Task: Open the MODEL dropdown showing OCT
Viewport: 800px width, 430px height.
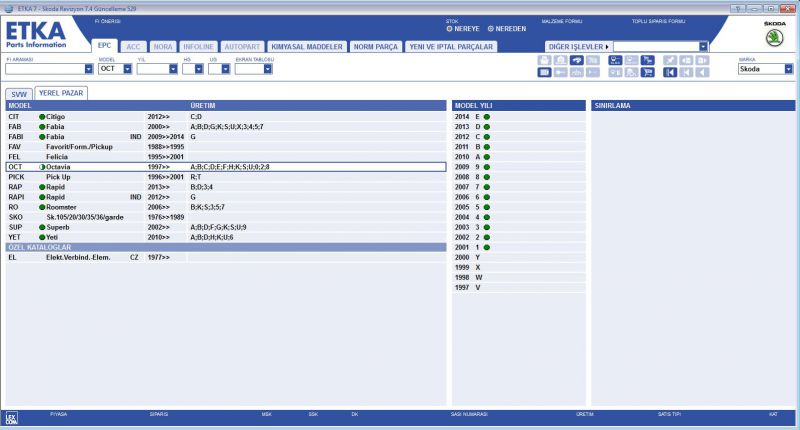Action: click(127, 69)
